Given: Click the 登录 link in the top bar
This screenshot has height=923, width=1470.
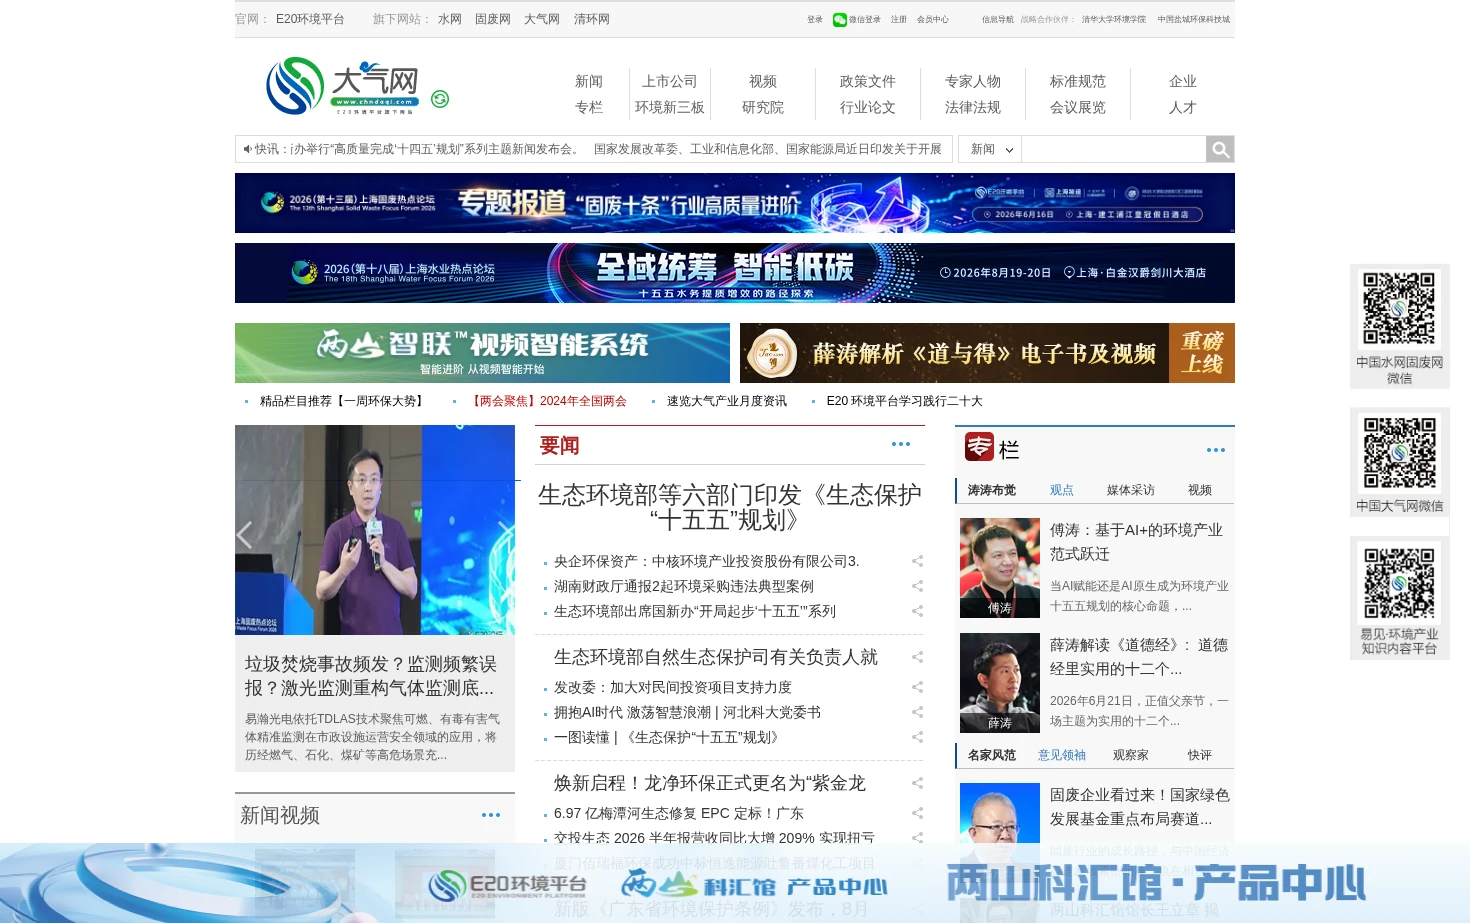Looking at the screenshot, I should point(815,19).
